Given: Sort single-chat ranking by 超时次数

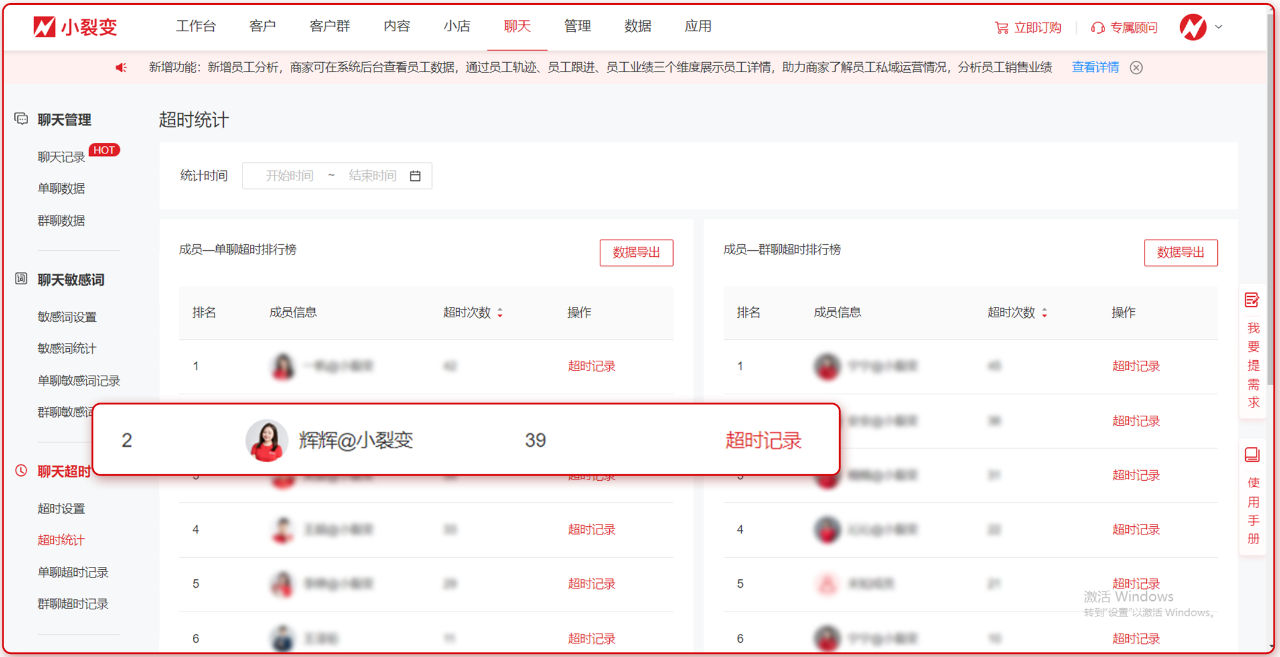Looking at the screenshot, I should point(500,313).
